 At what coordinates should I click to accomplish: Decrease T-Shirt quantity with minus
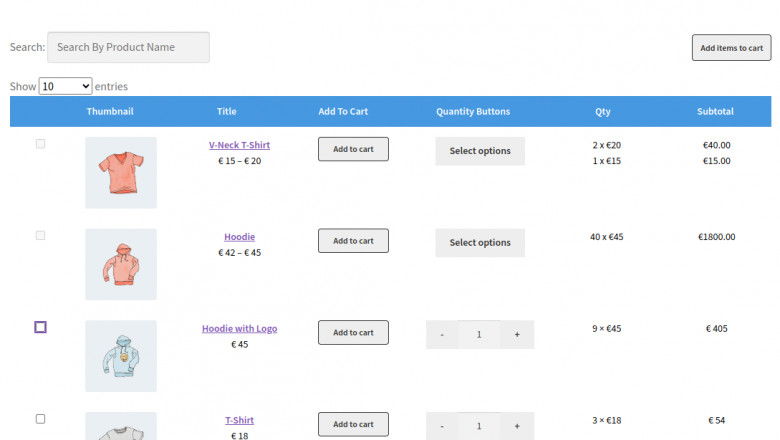[442, 426]
